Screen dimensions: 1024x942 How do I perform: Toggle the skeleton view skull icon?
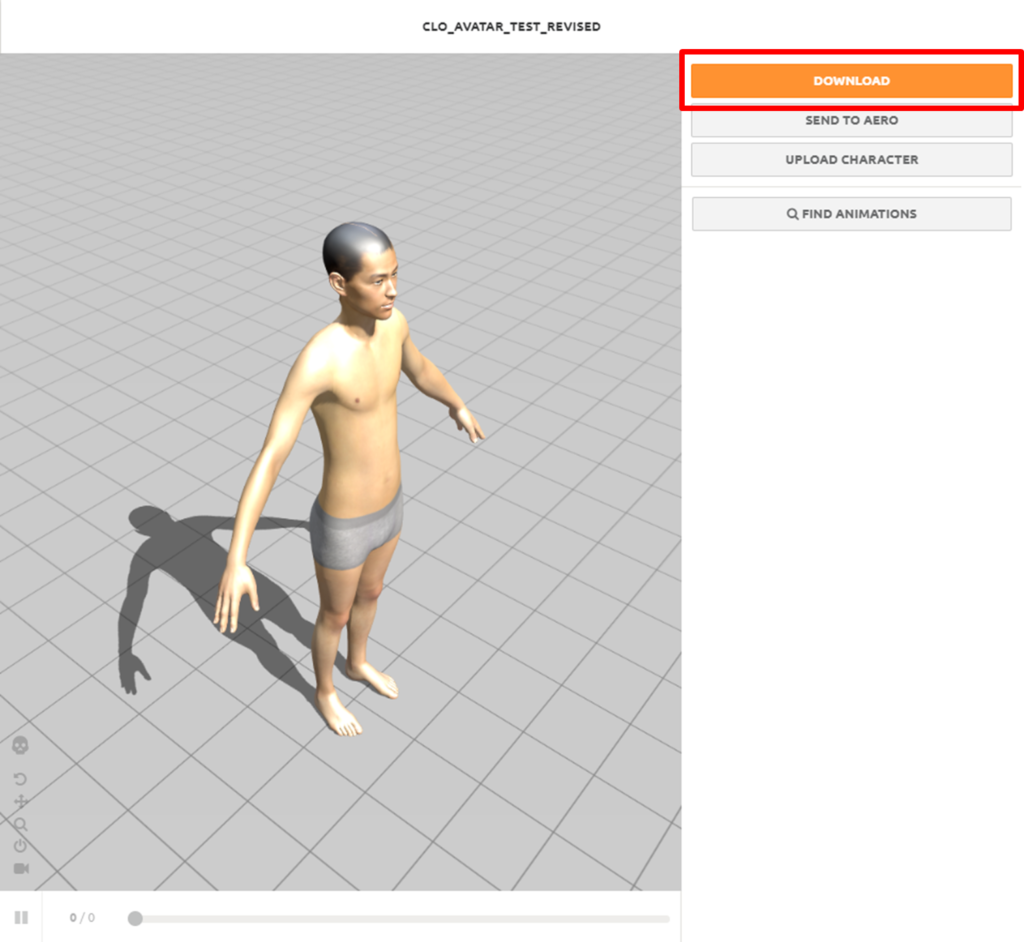(20, 745)
